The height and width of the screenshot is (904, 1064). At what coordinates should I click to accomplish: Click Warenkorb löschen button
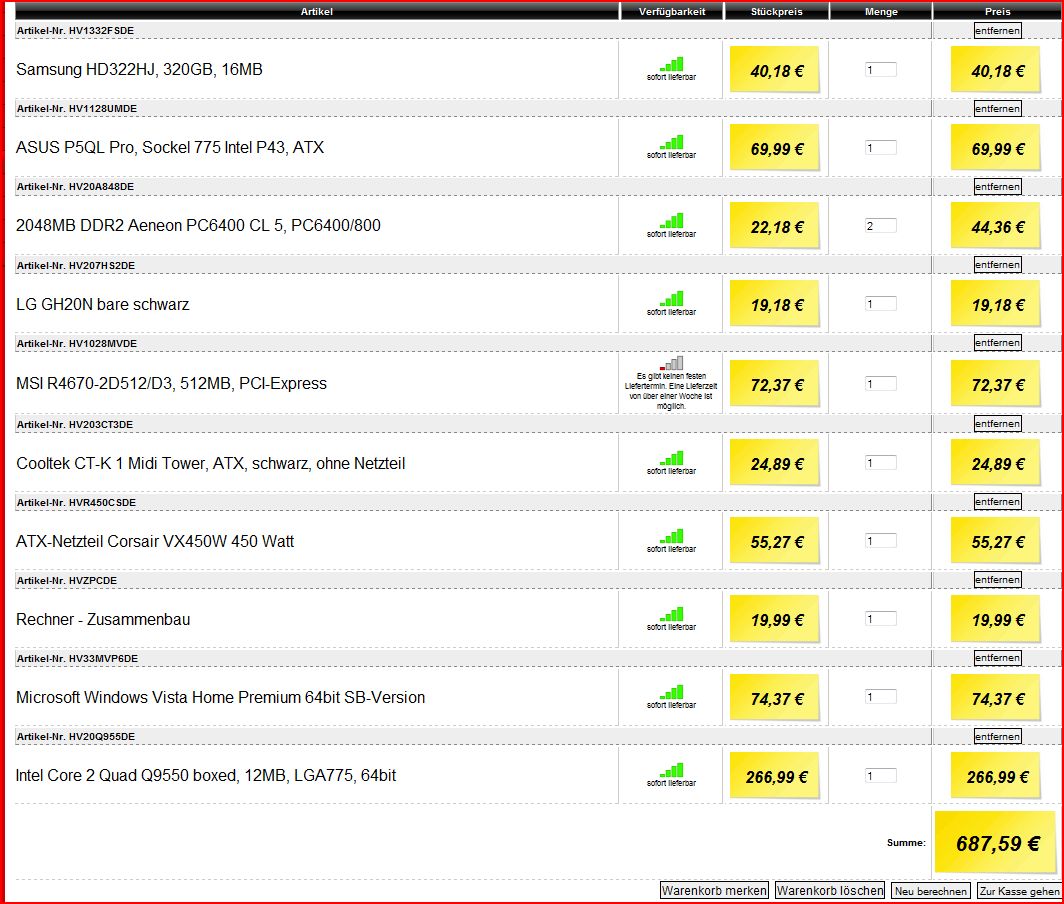tap(830, 890)
